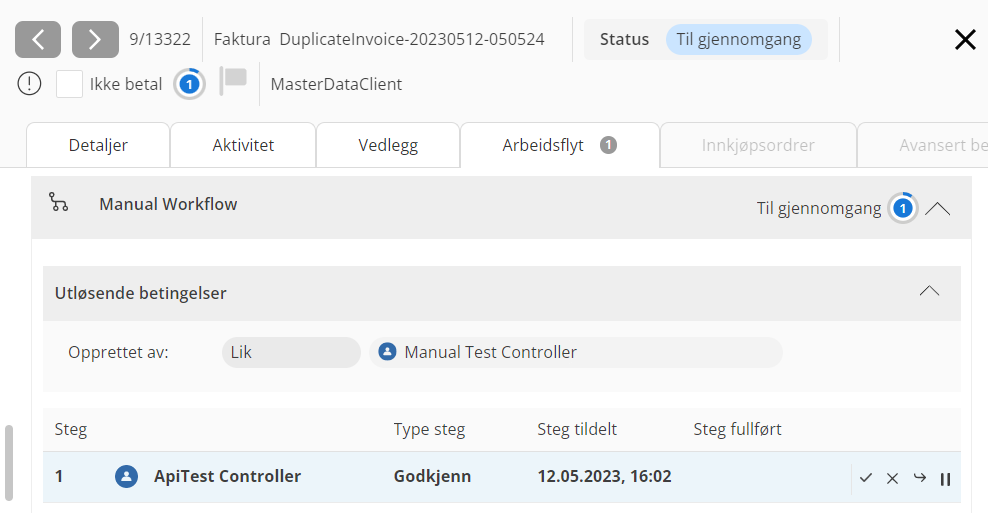Viewport: 988px width, 513px height.
Task: Click the Manual Workflow branch icon
Action: [59, 204]
